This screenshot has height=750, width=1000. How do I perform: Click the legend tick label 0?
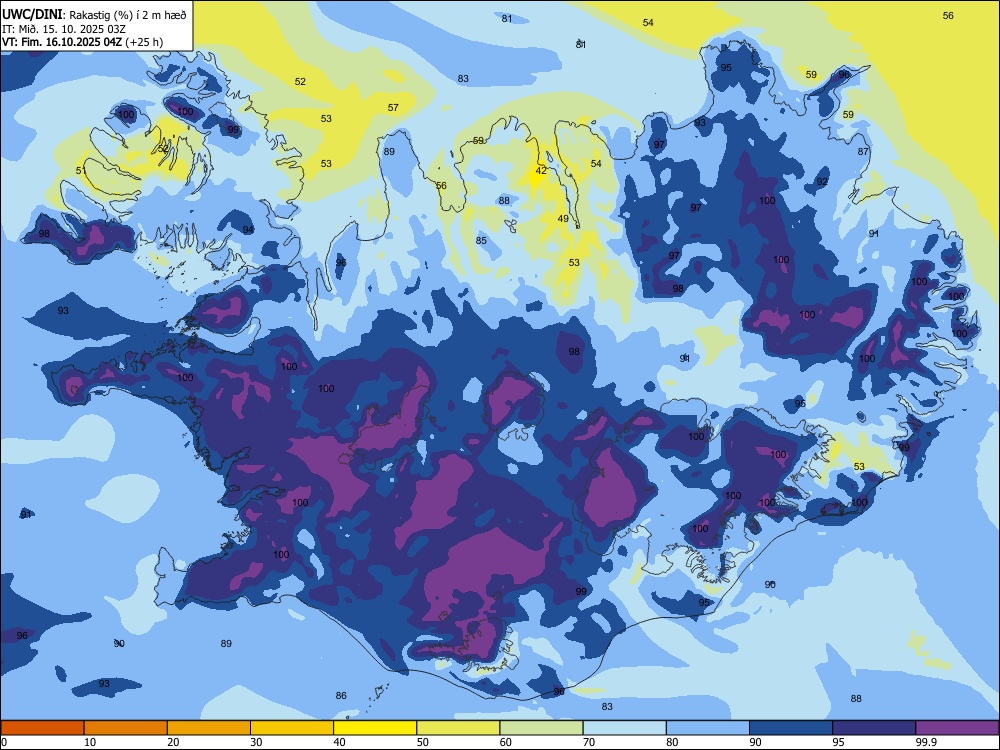point(4,742)
